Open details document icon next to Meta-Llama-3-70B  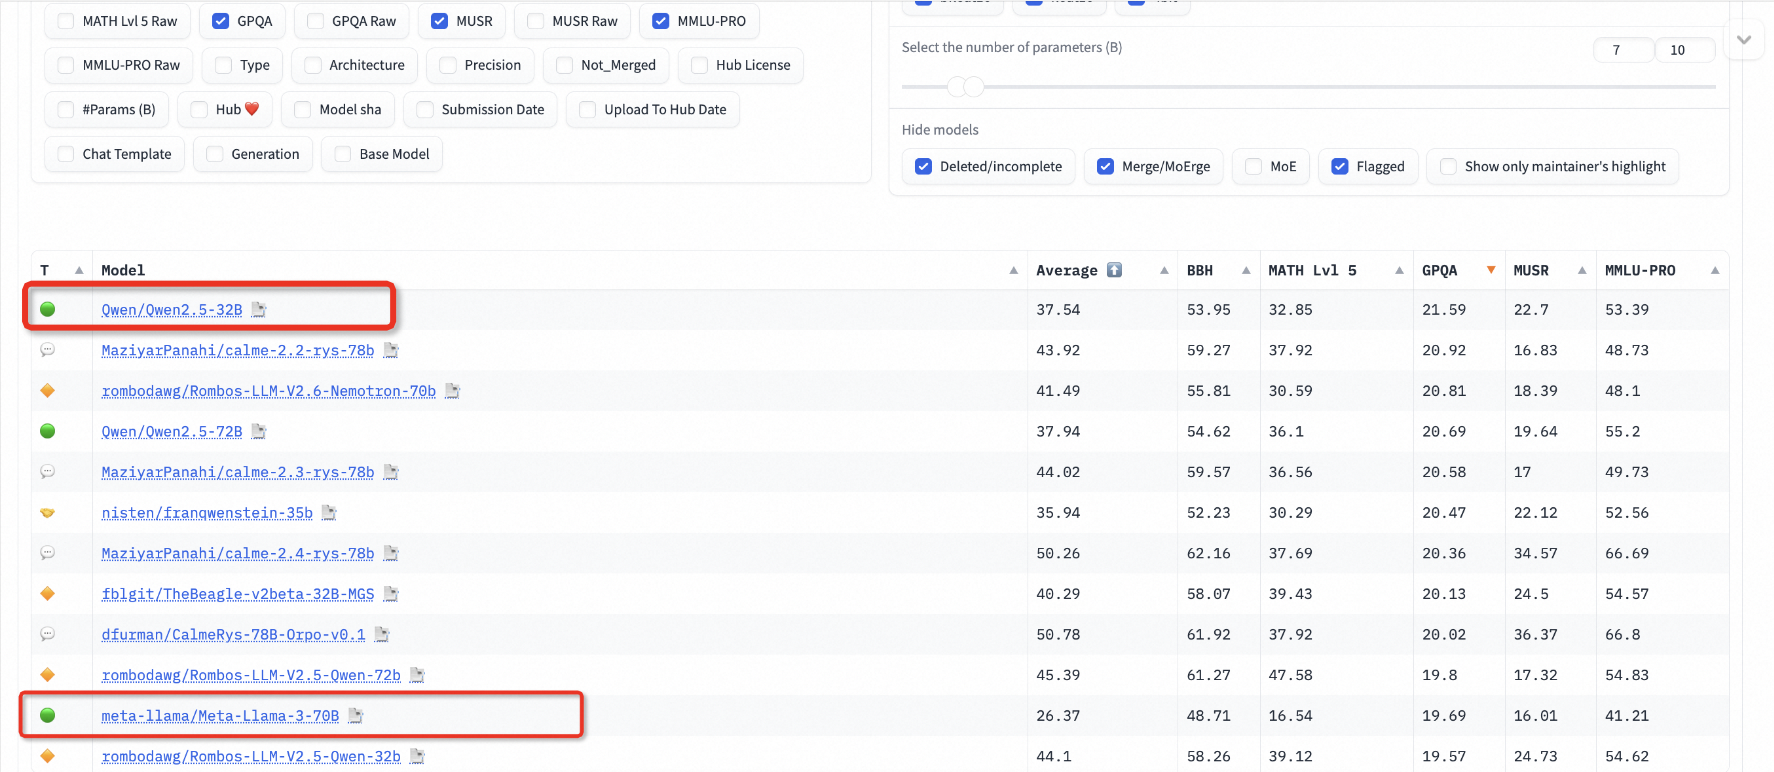point(356,716)
